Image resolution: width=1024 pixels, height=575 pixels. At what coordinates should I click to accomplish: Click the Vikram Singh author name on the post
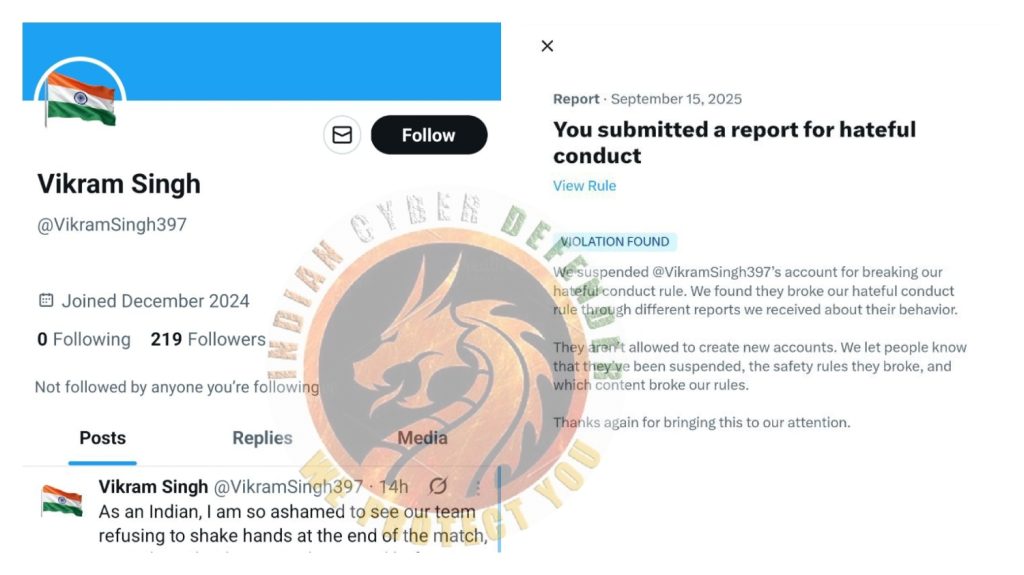[x=153, y=487]
